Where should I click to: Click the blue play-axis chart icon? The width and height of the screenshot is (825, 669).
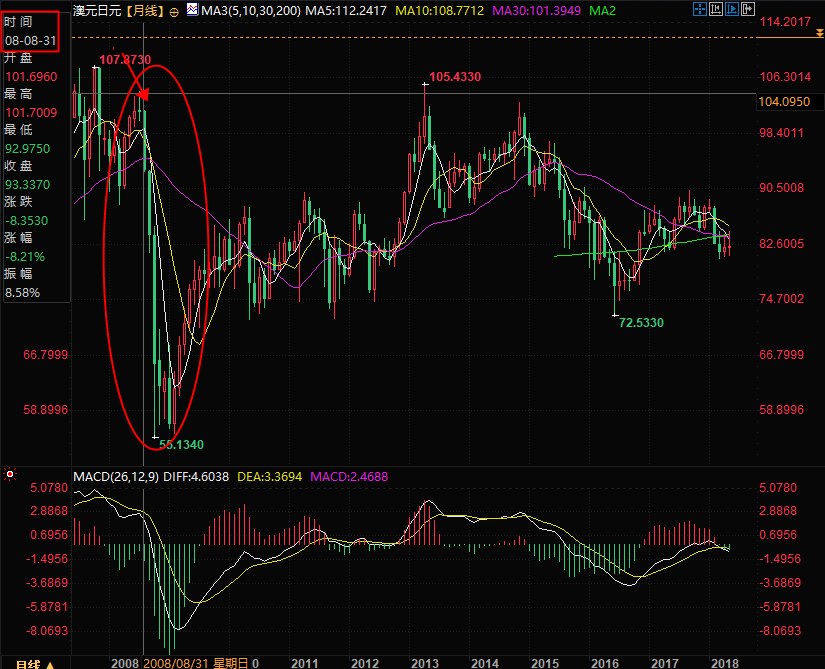732,9
